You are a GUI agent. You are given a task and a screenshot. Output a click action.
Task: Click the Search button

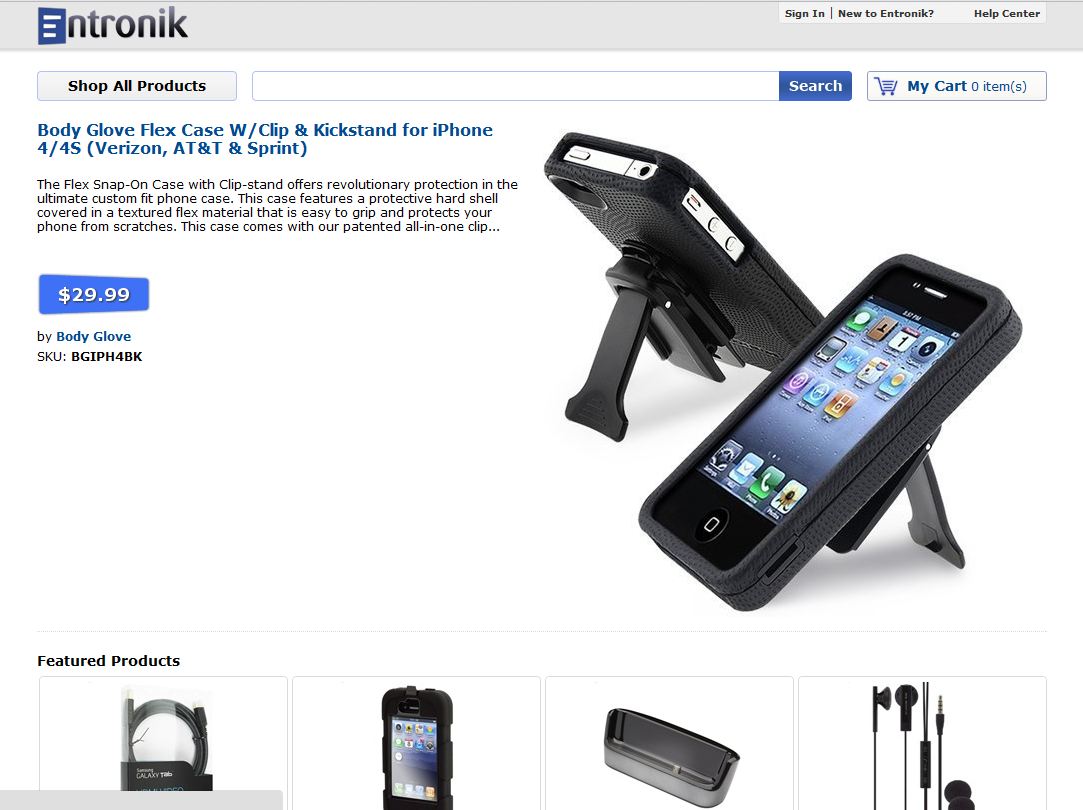815,86
